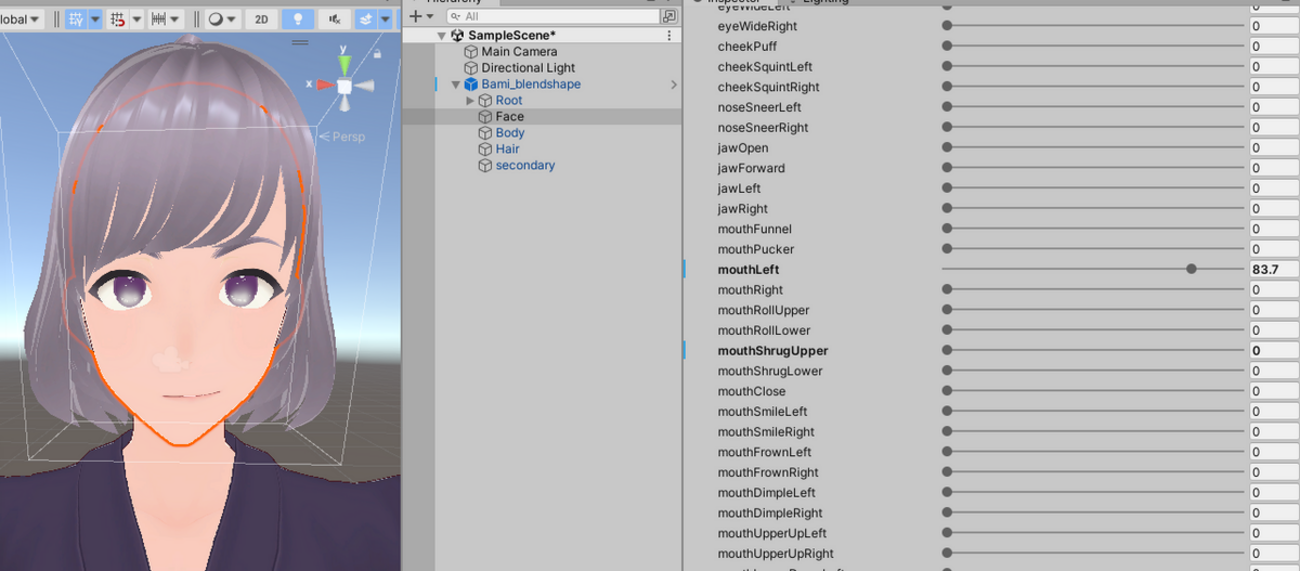
Task: Click the eyeWideRight label
Action: 757,26
